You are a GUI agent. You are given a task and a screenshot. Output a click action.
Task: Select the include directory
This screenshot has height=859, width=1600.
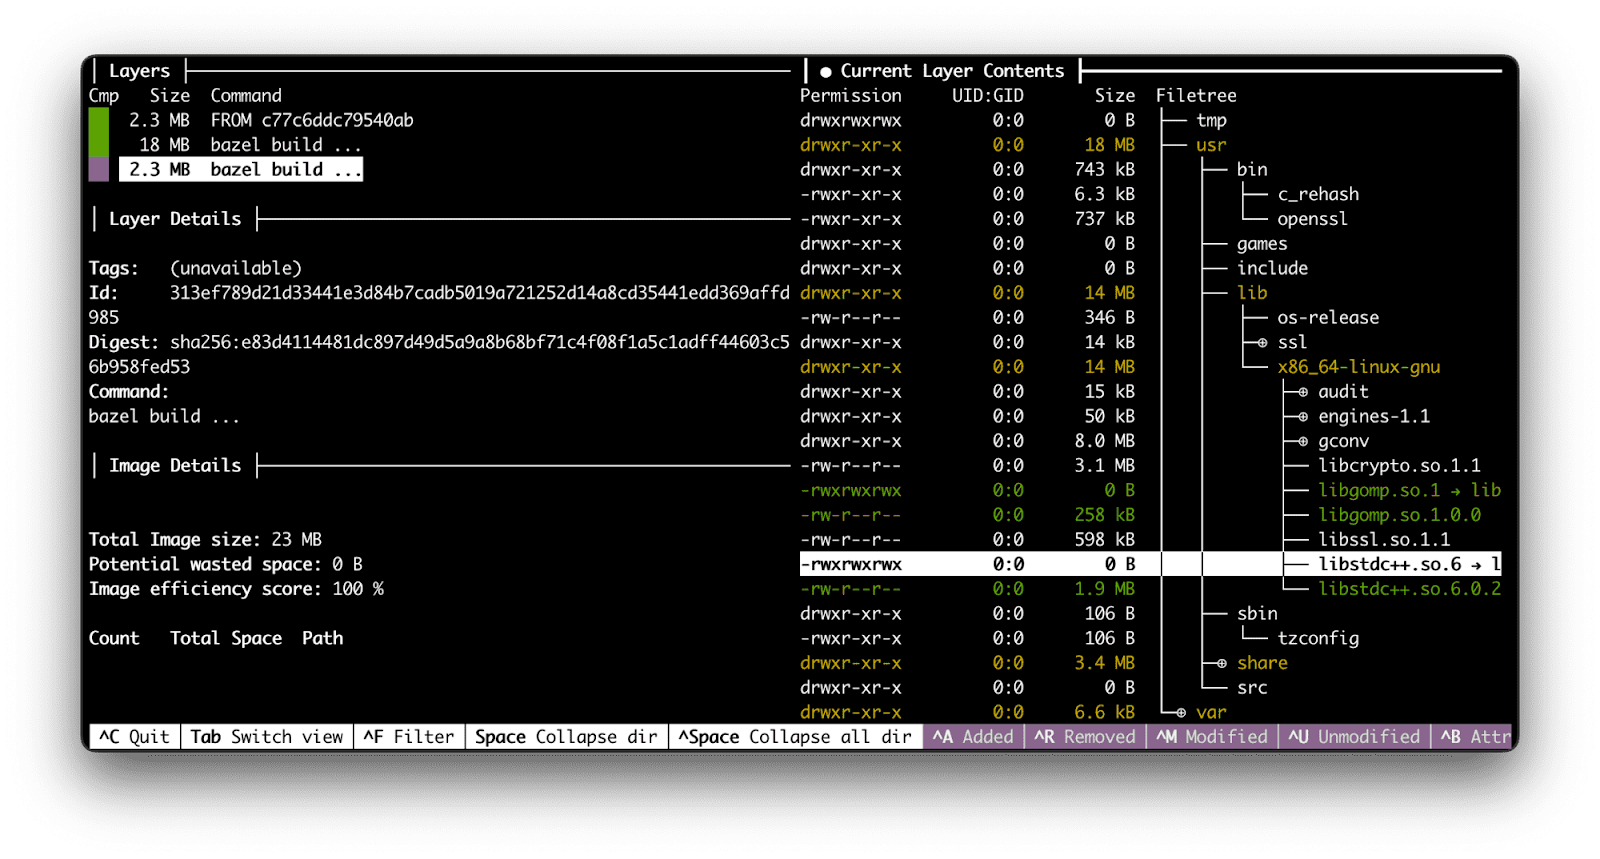click(x=1272, y=268)
